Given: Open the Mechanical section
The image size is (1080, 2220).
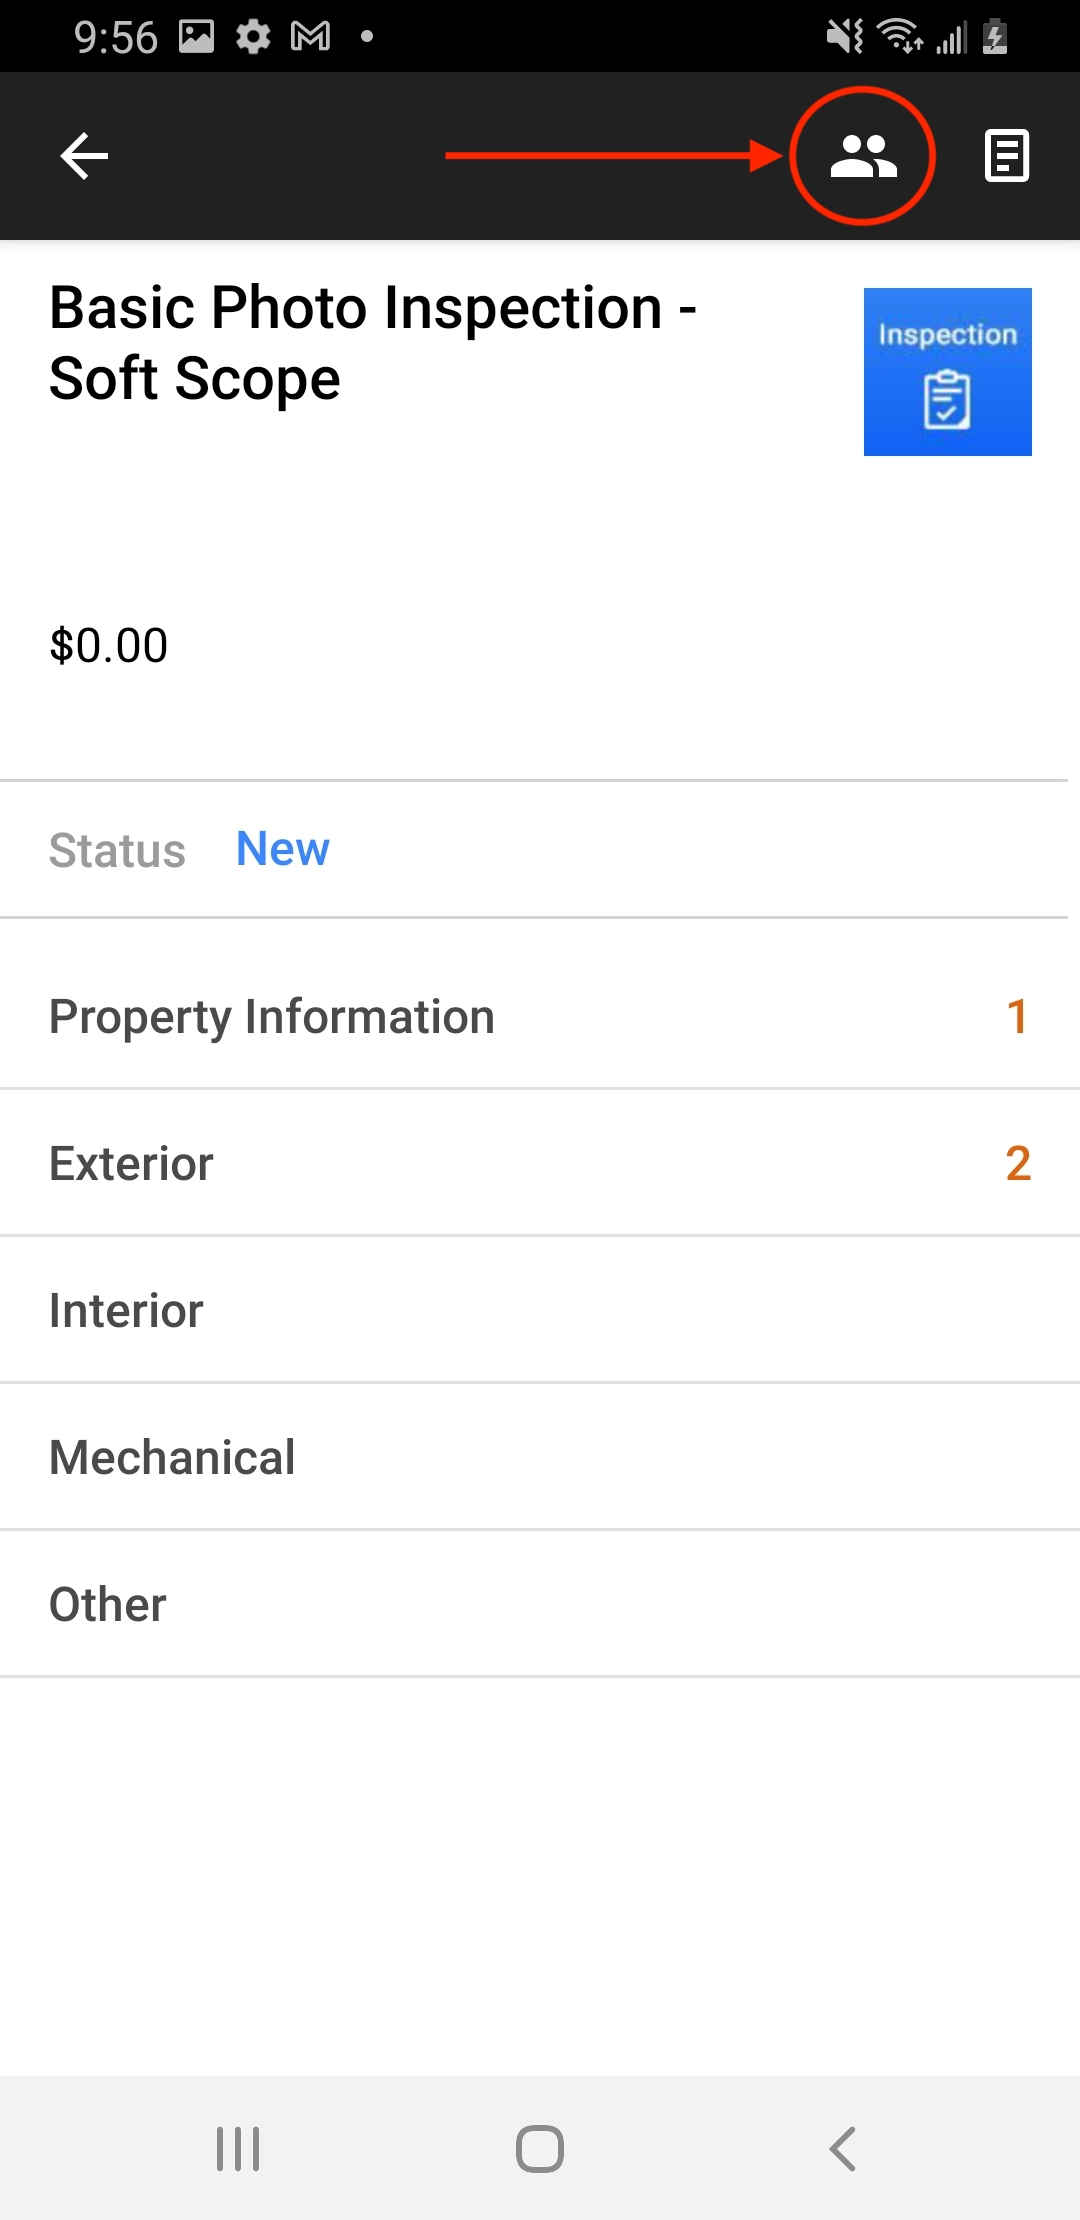Looking at the screenshot, I should tap(540, 1457).
